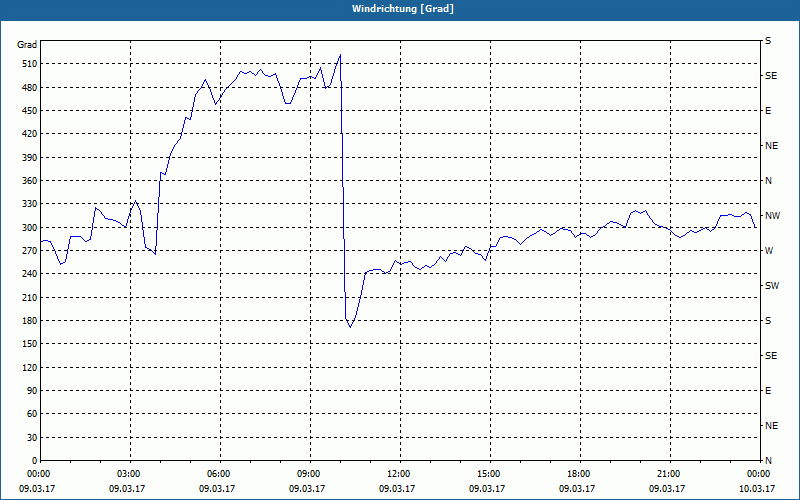Select the 480 value on the y-axis
The height and width of the screenshot is (500, 800).
pyautogui.click(x=29, y=88)
